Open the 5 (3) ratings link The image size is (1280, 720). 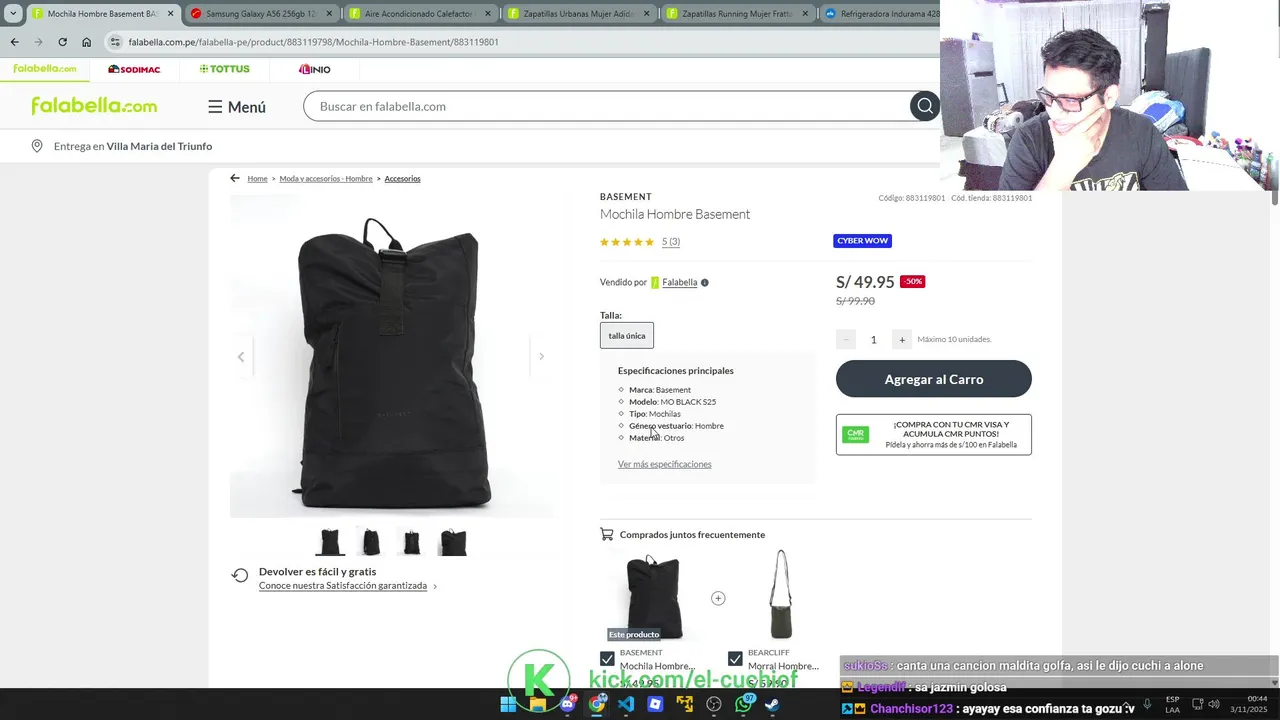point(671,242)
